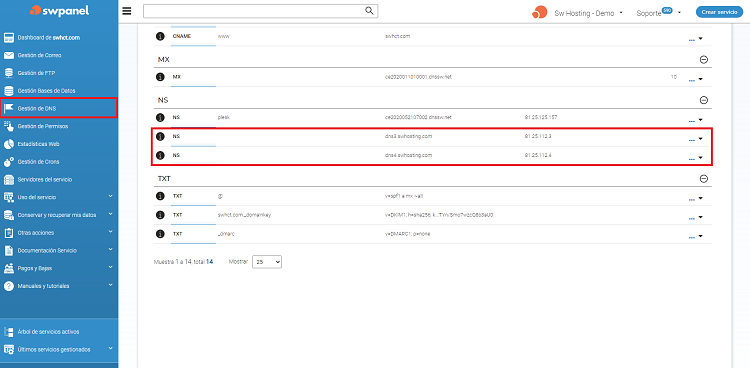Viewport: 750px width, 368px height.
Task: Open actions dropdown for TXT spf record
Action: click(695, 198)
